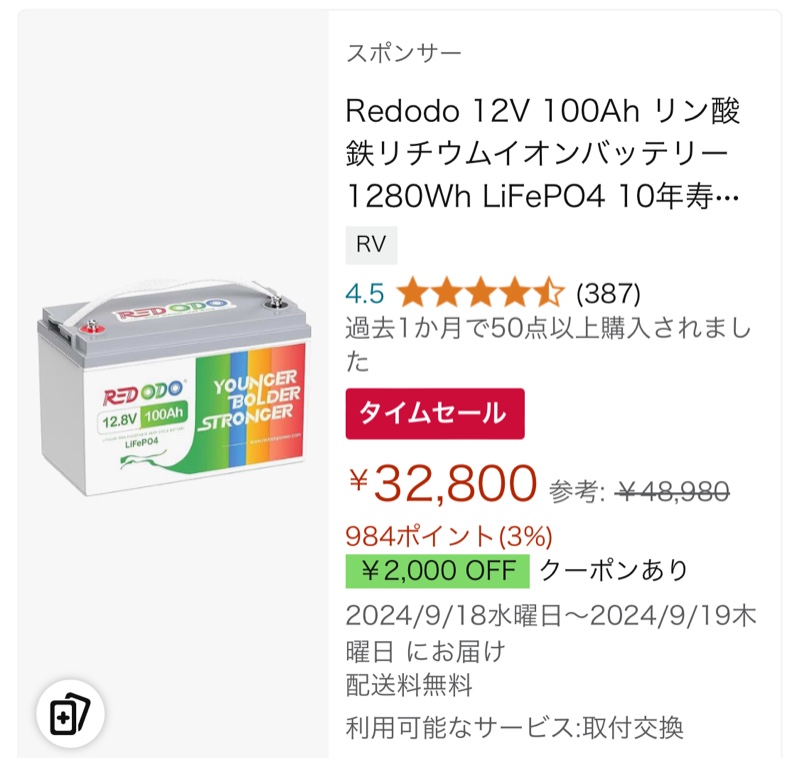This screenshot has height=759, width=800.
Task: Click the 984ポイント (3%) points text
Action: pyautogui.click(x=449, y=537)
